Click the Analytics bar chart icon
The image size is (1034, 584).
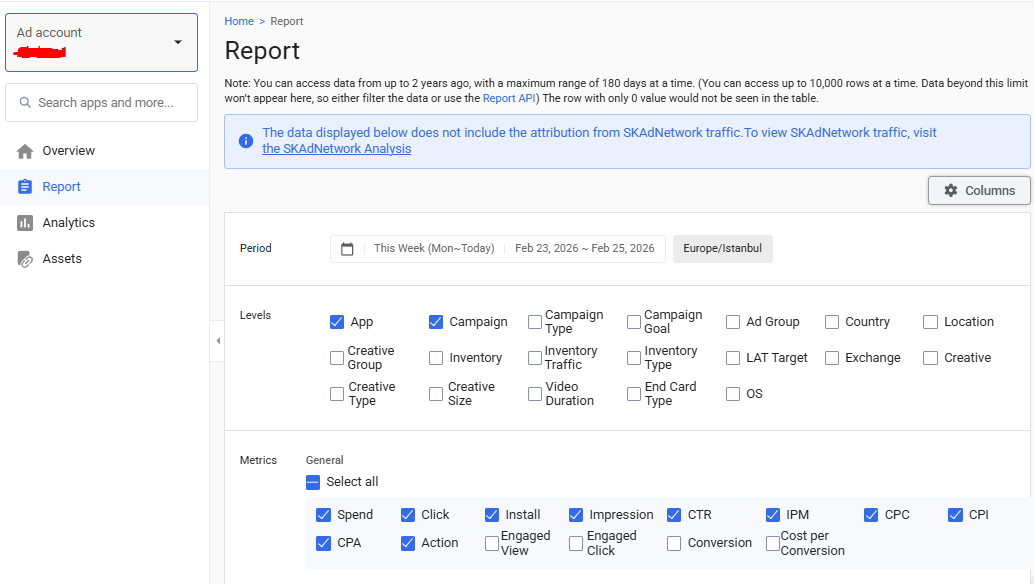pos(25,223)
